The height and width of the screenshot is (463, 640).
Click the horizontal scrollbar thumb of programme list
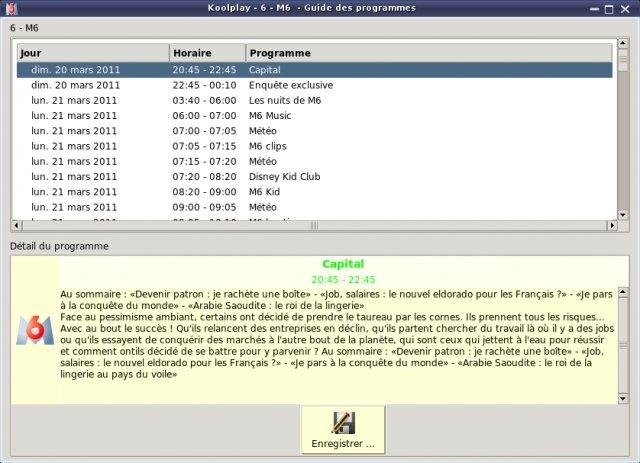coord(314,225)
